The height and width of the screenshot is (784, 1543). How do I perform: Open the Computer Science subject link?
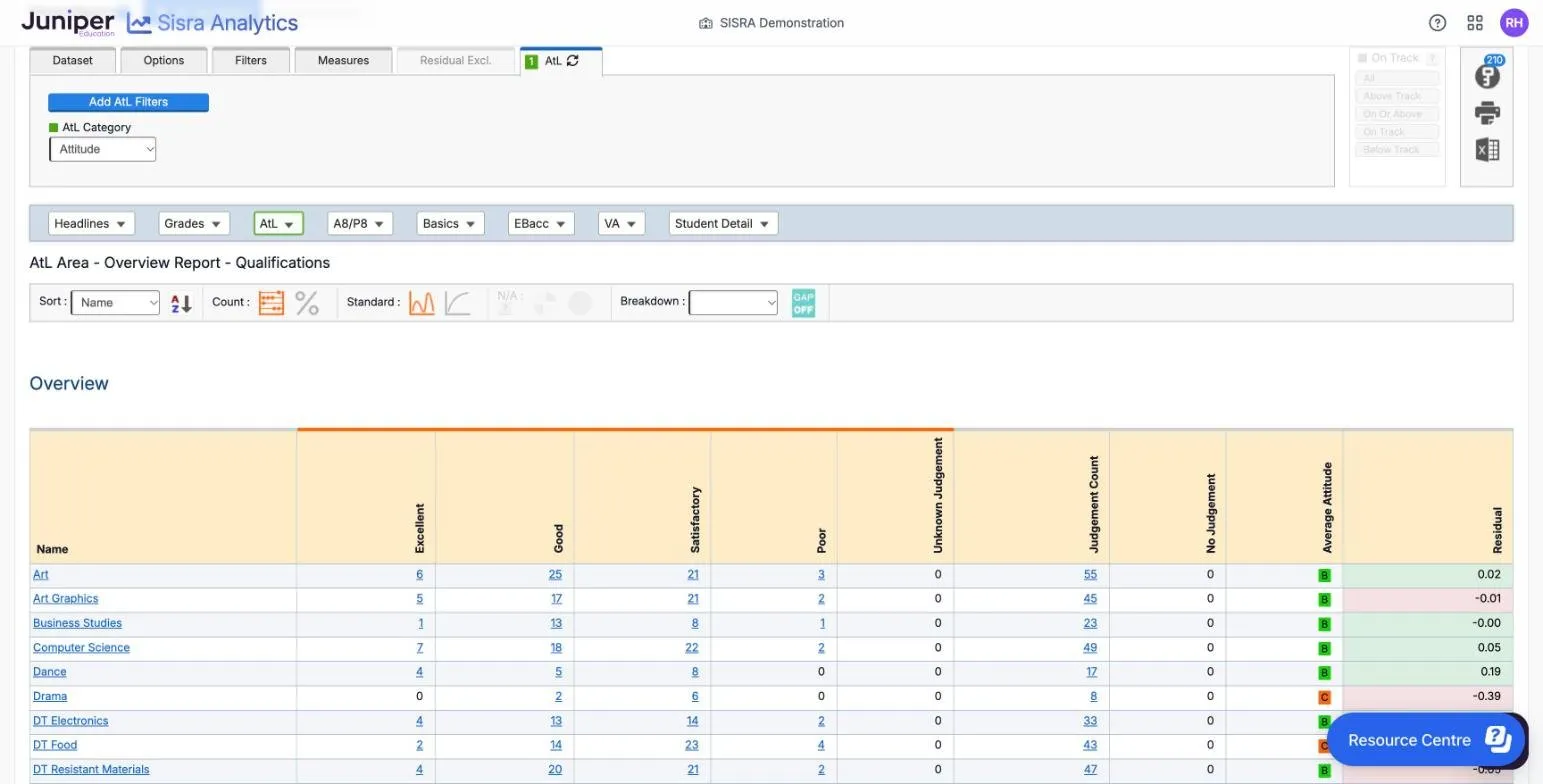pos(81,648)
